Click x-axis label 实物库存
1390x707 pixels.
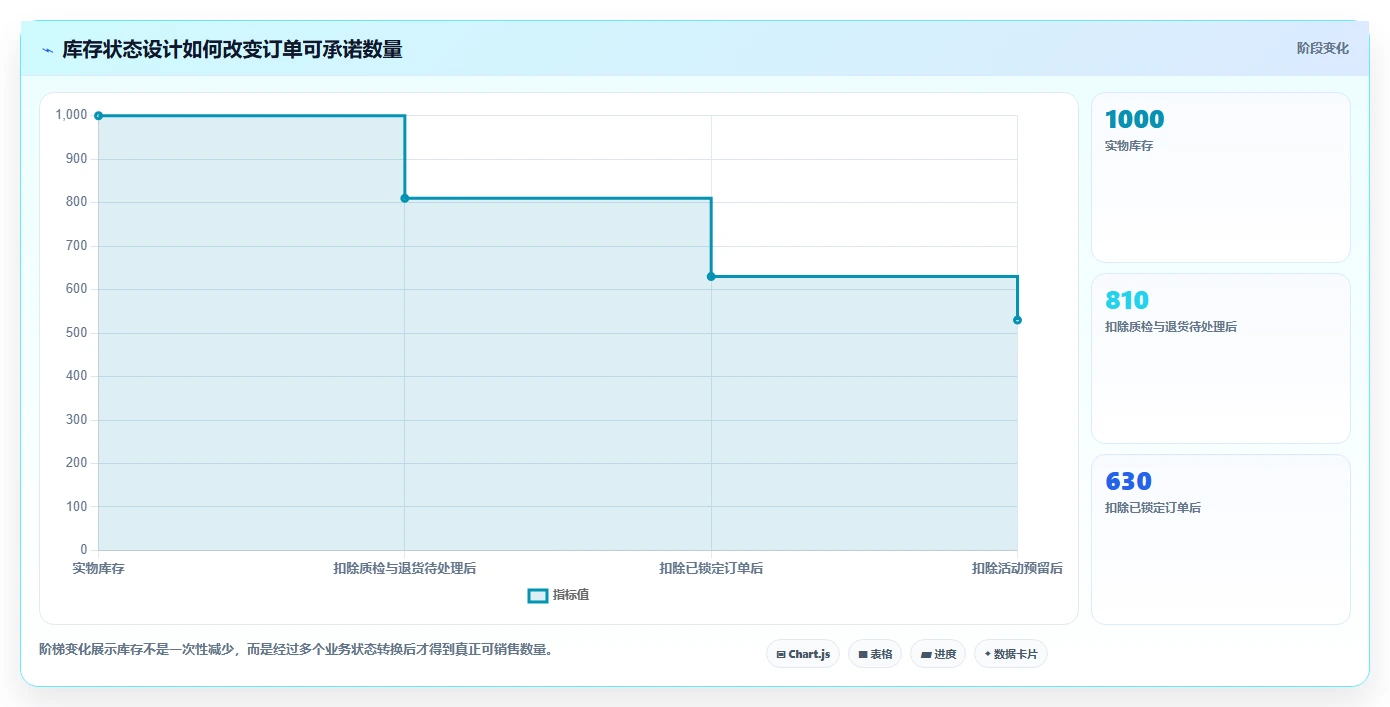99,568
